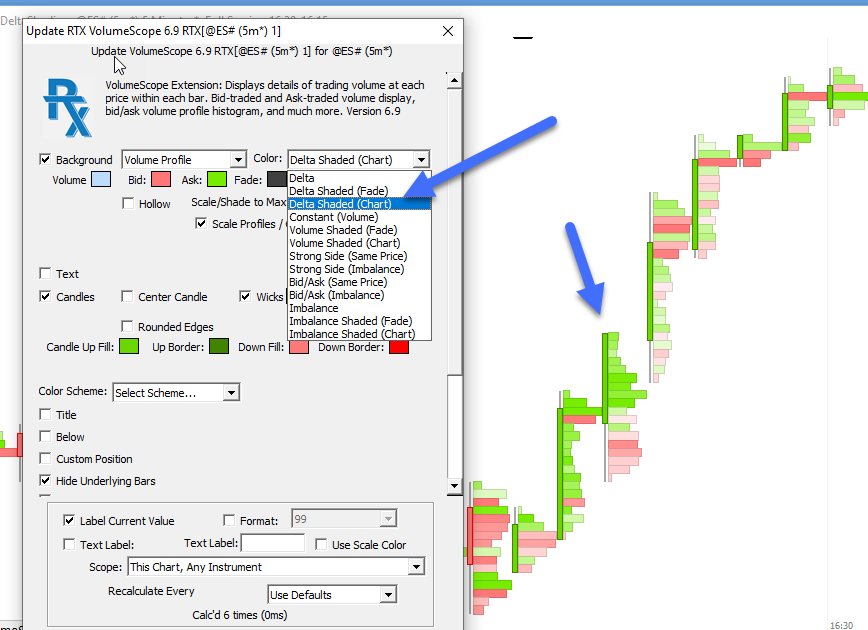
Task: Open the disabled Format 99 dropdown
Action: (344, 519)
